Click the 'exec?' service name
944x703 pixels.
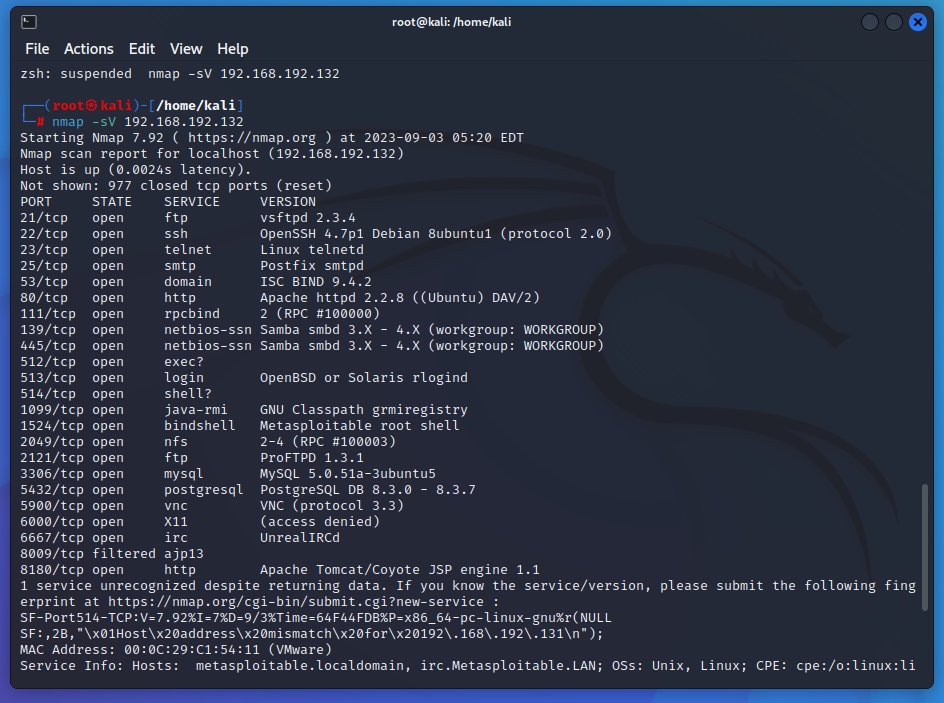184,362
